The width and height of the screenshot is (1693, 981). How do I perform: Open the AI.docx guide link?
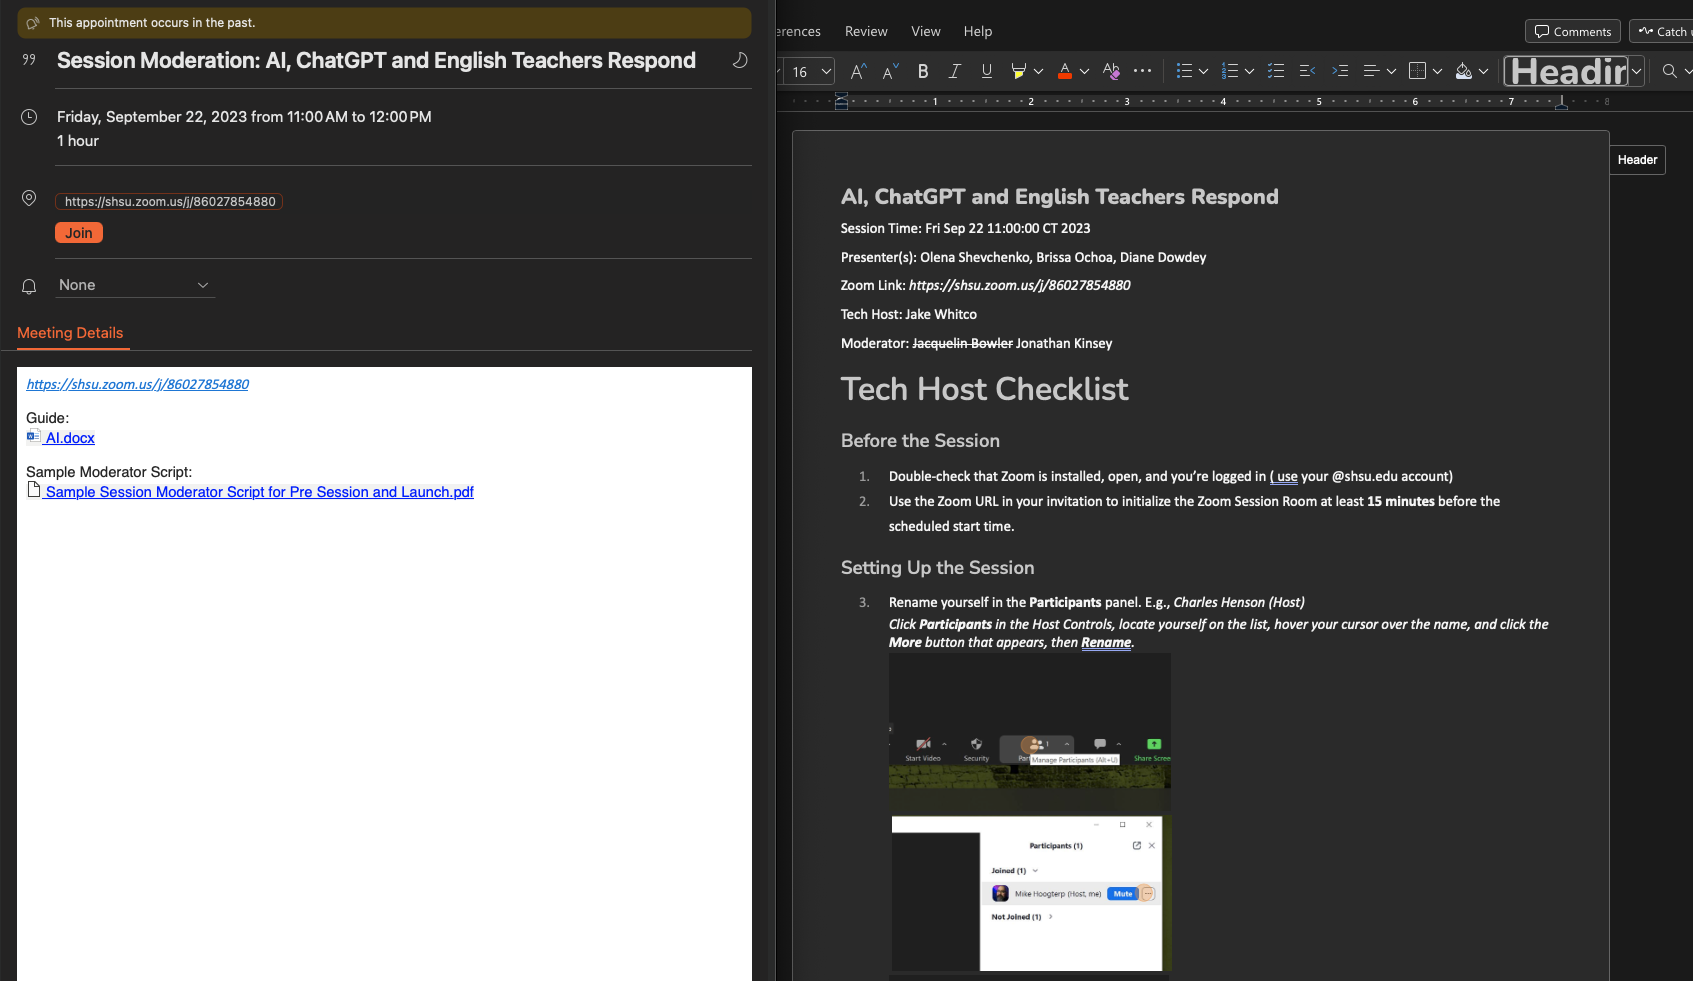point(70,438)
